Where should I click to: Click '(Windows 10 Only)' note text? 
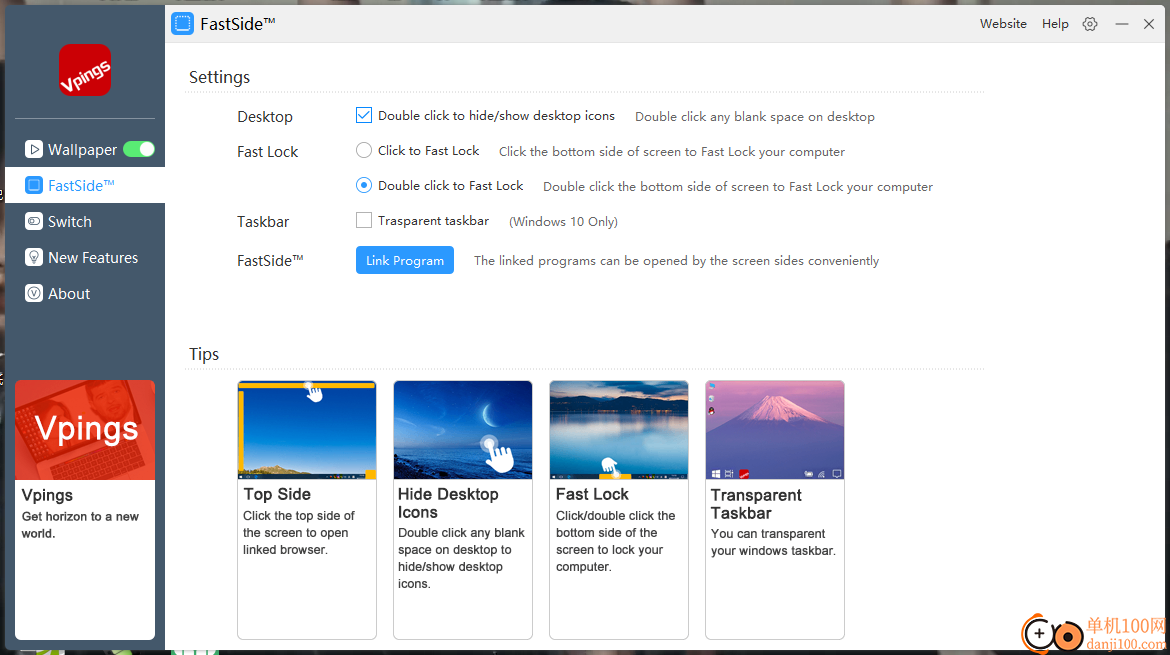point(563,222)
